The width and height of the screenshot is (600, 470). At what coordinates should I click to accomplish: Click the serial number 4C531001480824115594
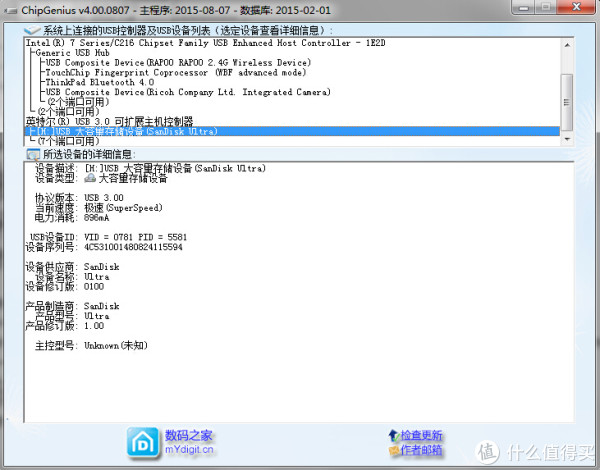point(133,247)
